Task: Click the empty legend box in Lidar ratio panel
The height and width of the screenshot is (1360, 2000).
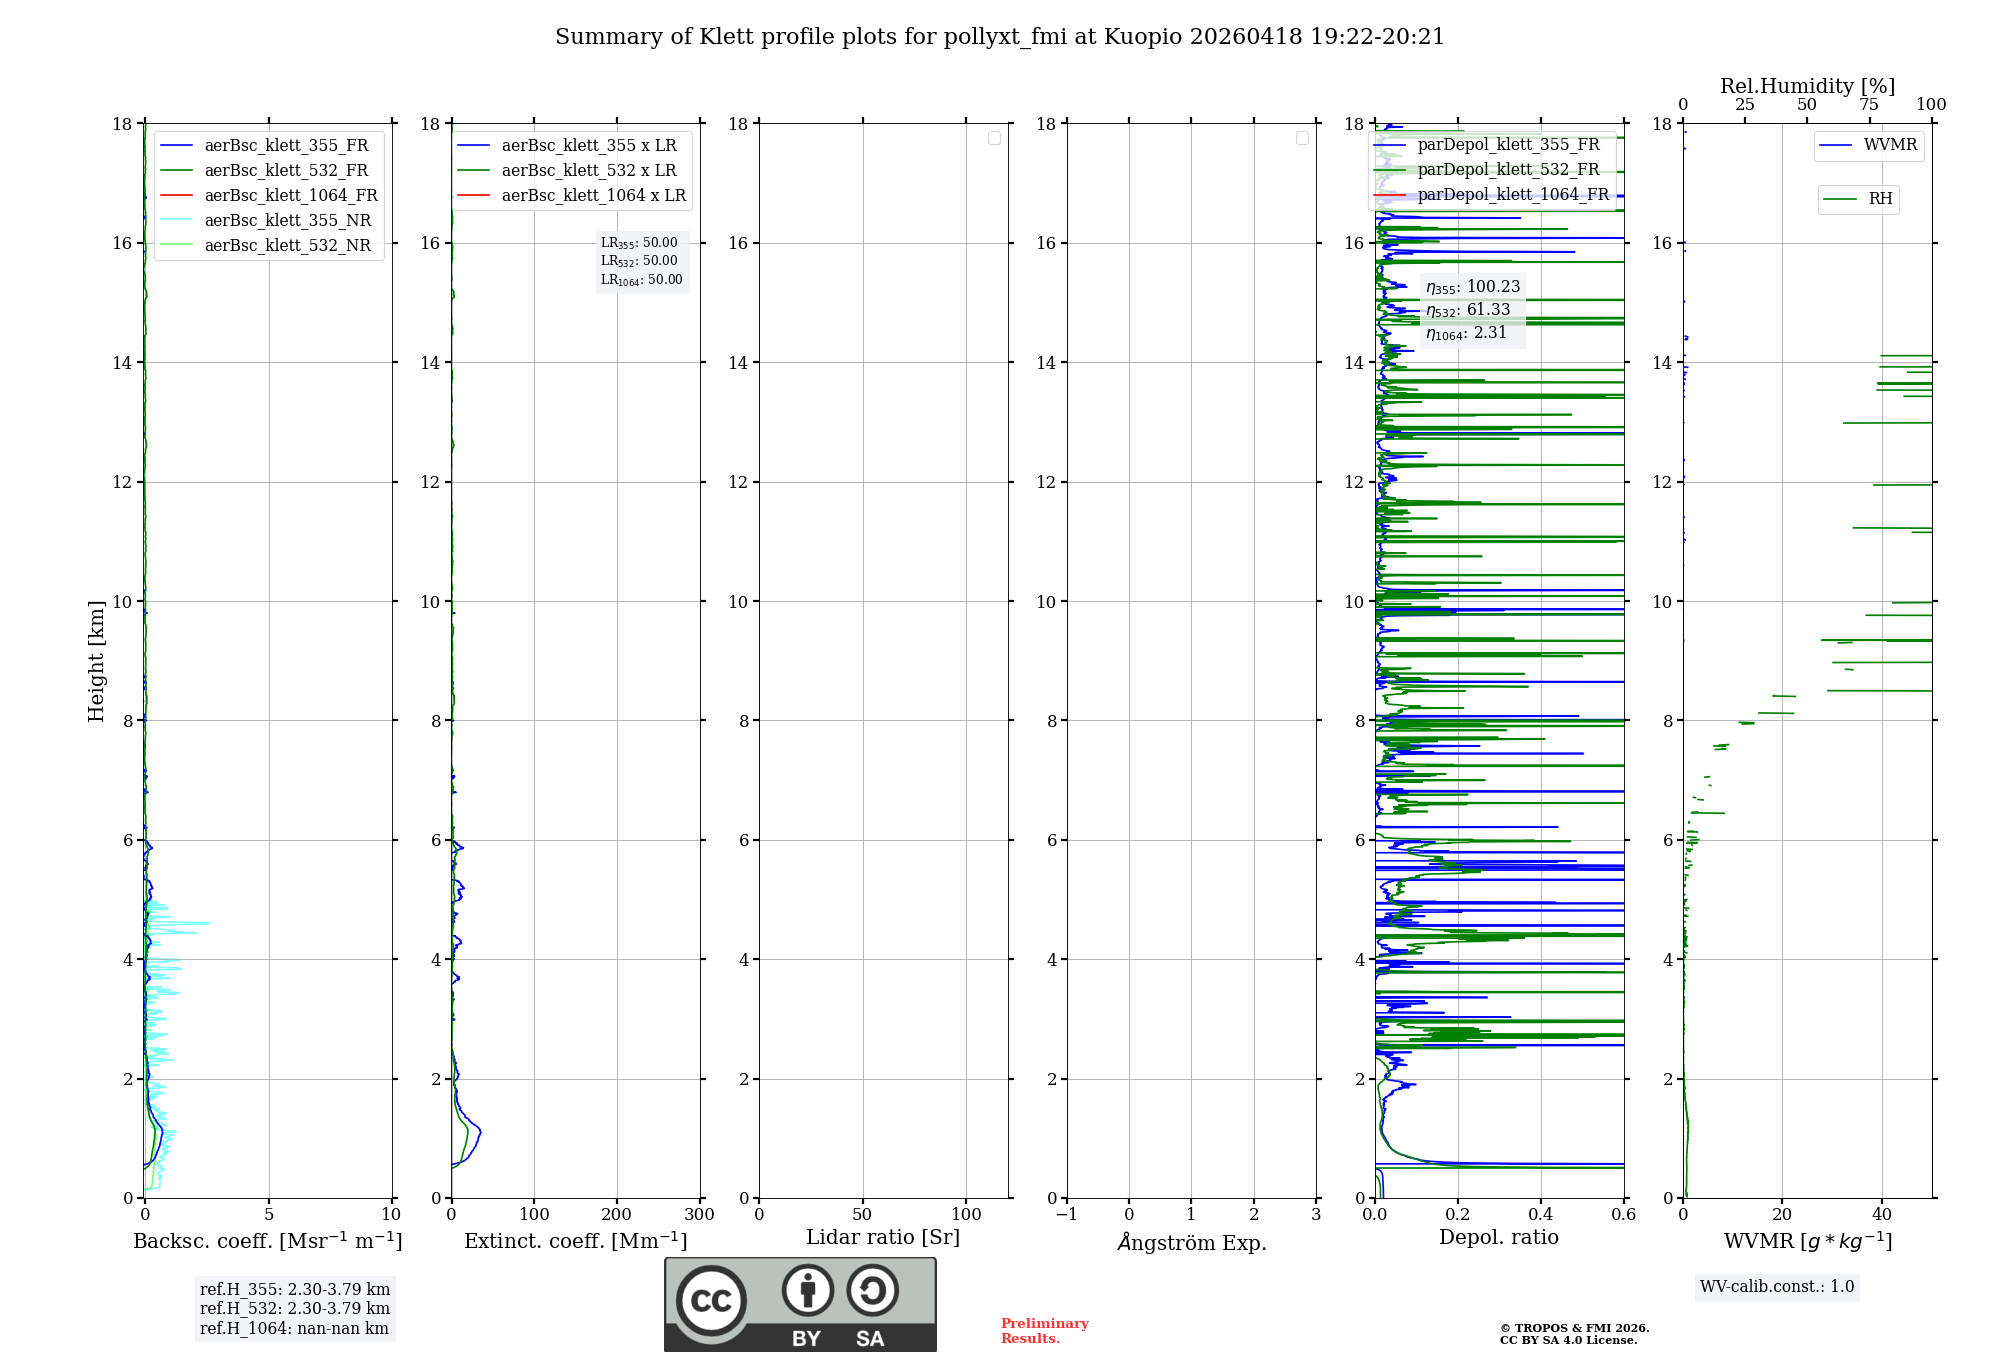Action: pyautogui.click(x=994, y=138)
